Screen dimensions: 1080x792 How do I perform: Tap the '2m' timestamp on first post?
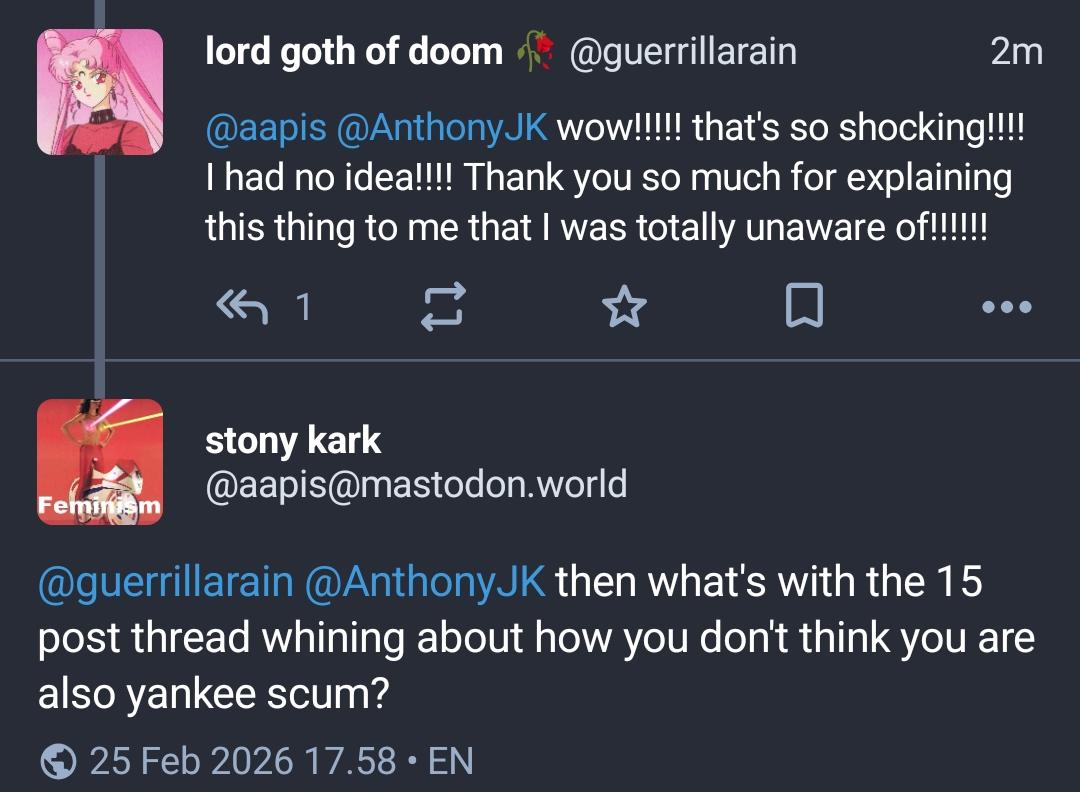pyautogui.click(x=1016, y=51)
